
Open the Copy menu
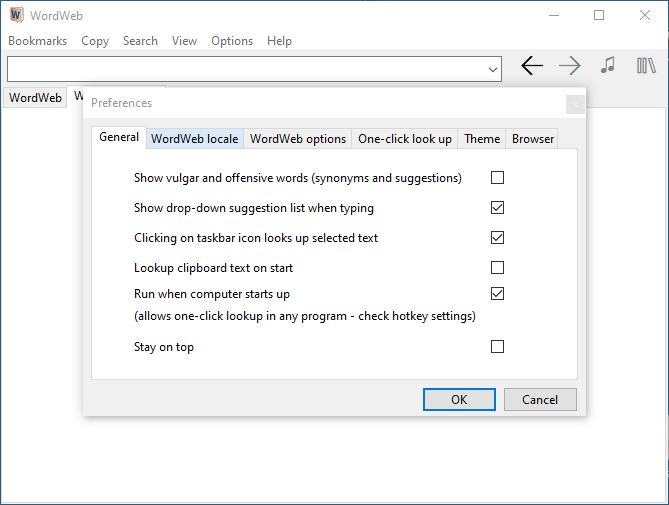tap(95, 41)
